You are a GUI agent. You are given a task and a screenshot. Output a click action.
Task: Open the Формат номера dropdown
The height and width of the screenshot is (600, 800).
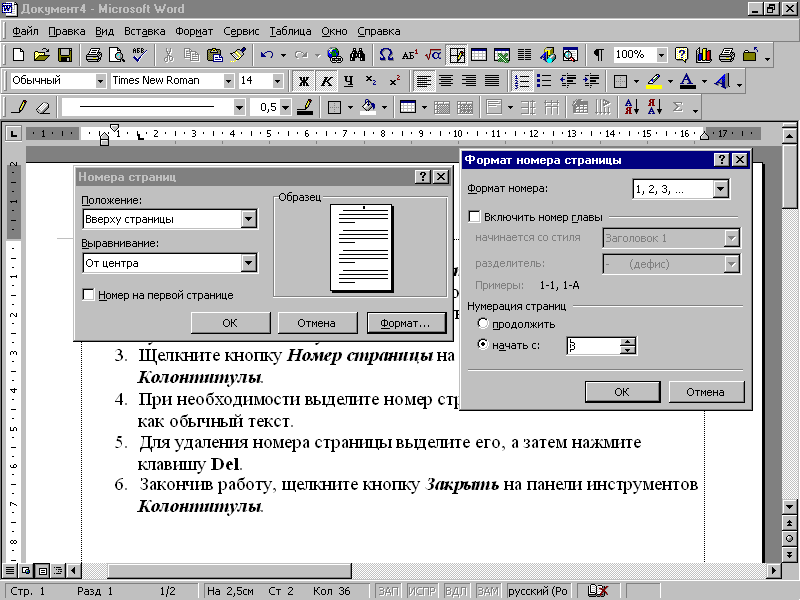720,189
